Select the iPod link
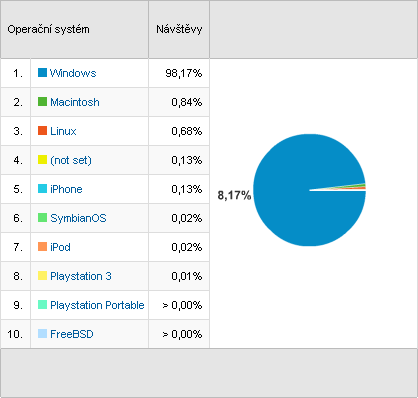This screenshot has width=418, height=398. coord(60,247)
